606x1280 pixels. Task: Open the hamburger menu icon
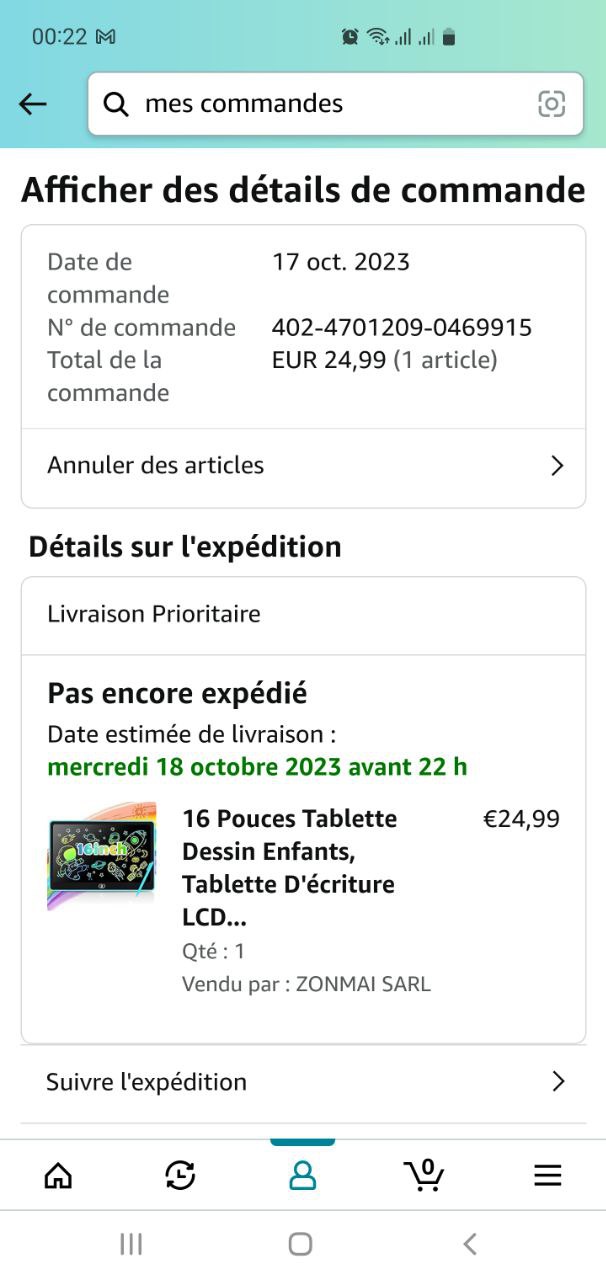[547, 1175]
